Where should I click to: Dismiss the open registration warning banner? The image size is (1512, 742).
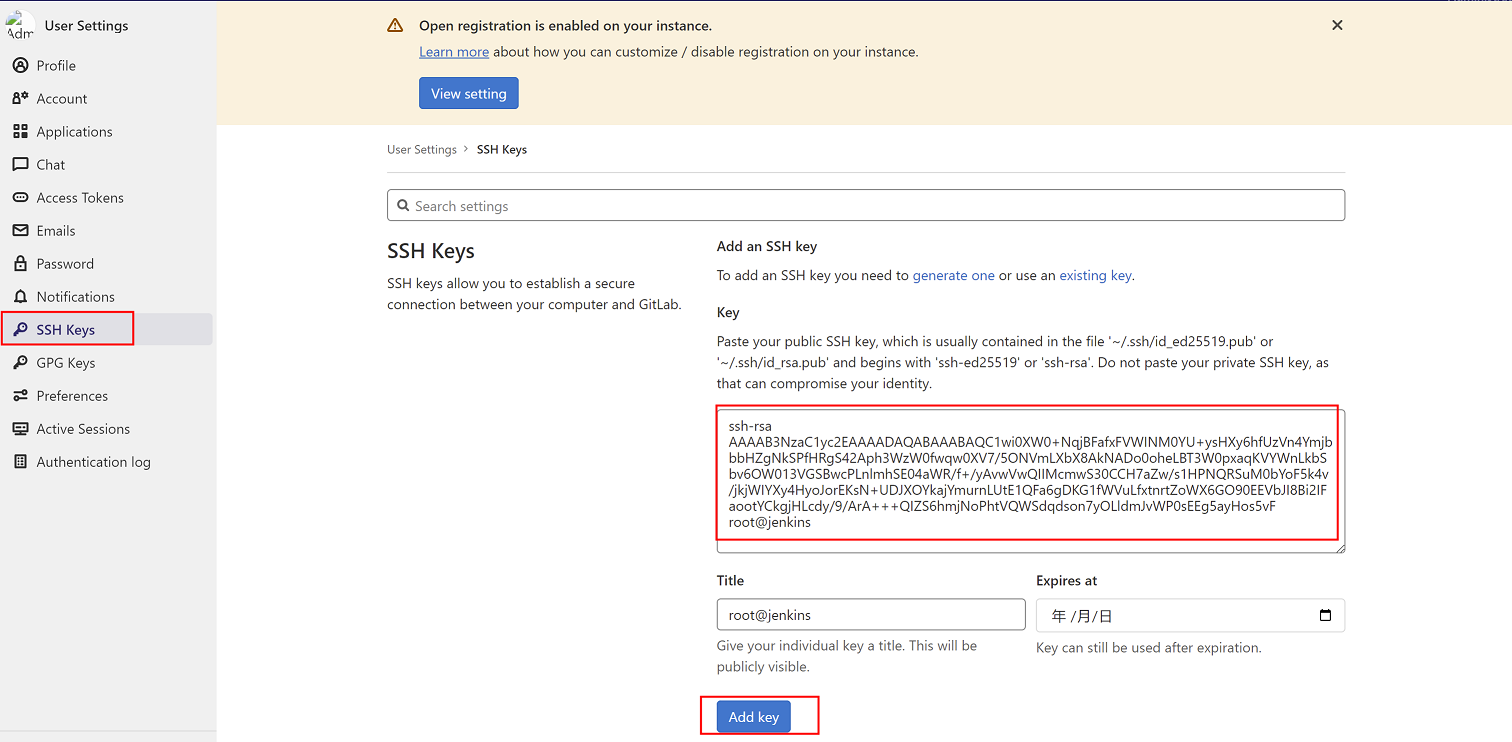point(1337,26)
